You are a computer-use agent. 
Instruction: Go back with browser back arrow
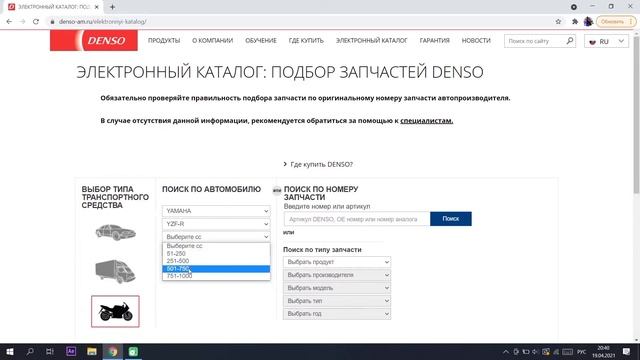pos(9,22)
